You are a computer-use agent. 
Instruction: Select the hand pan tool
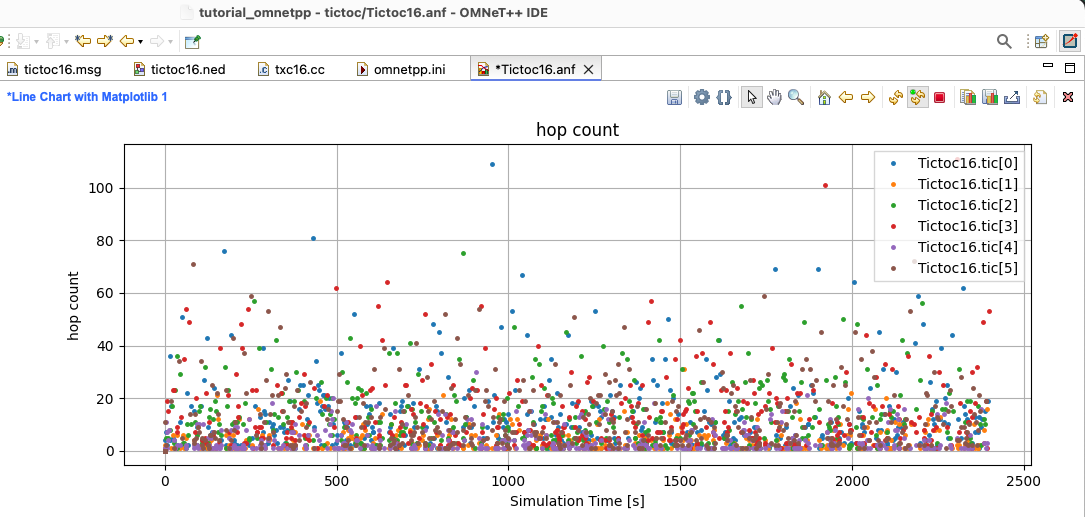(x=774, y=98)
